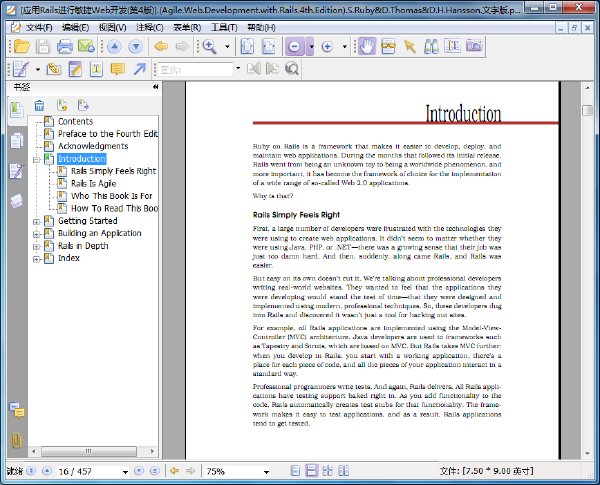Open the Comments panel in the sidebar
Screen dimensions: 600x485
(x=17, y=410)
